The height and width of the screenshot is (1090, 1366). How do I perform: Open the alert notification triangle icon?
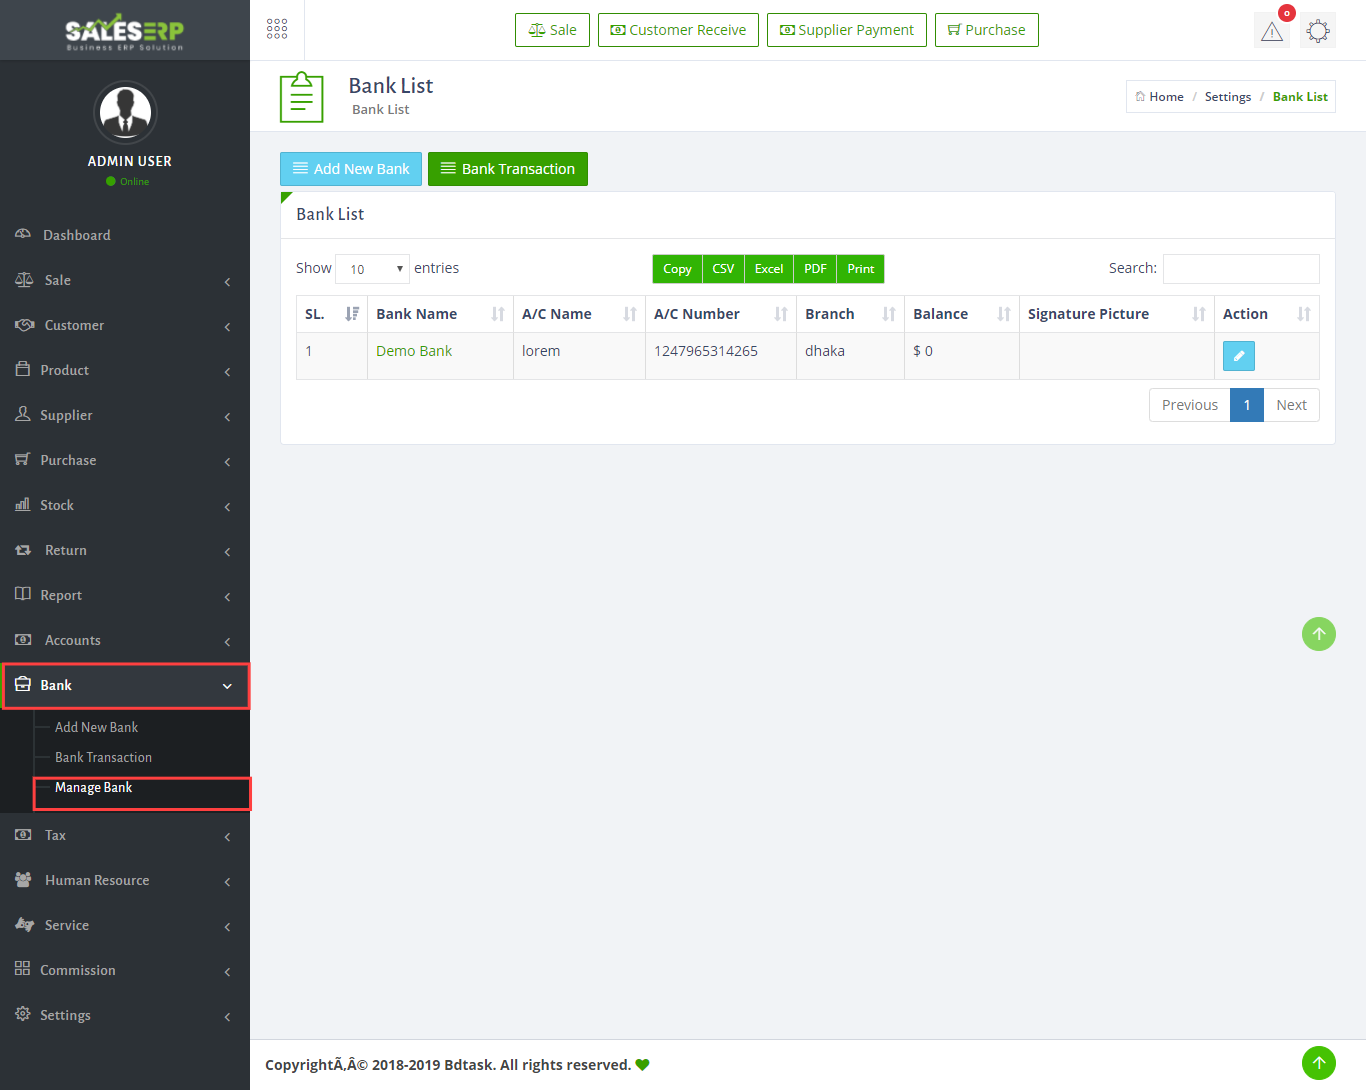[x=1272, y=31]
